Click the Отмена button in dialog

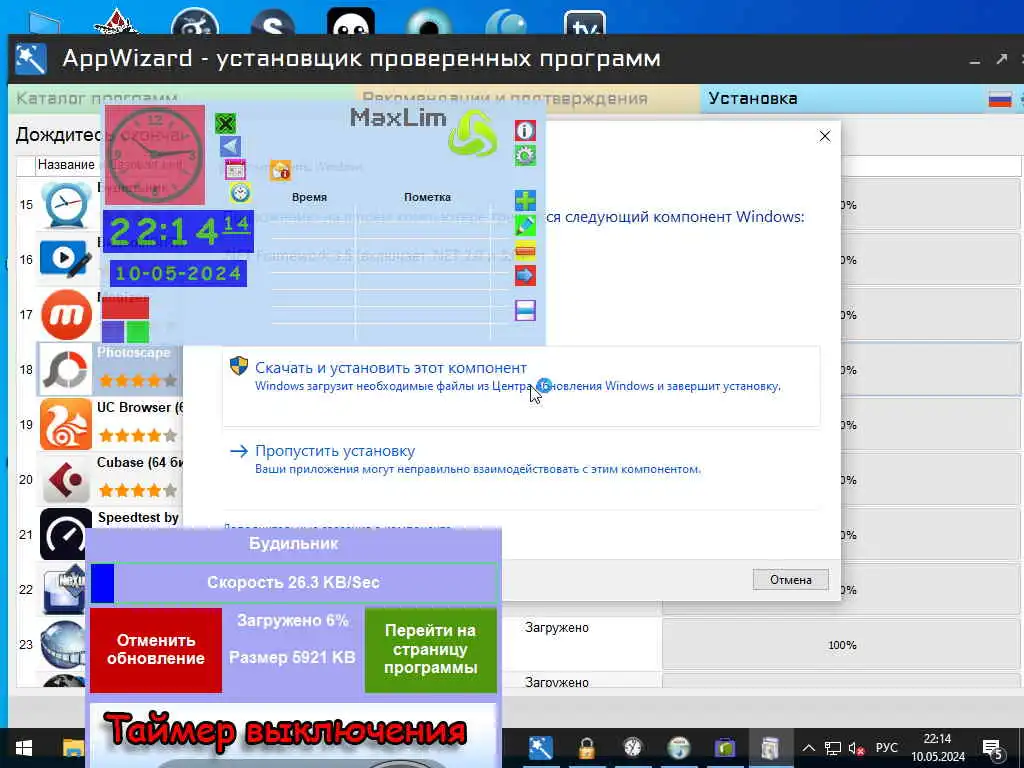pyautogui.click(x=790, y=580)
